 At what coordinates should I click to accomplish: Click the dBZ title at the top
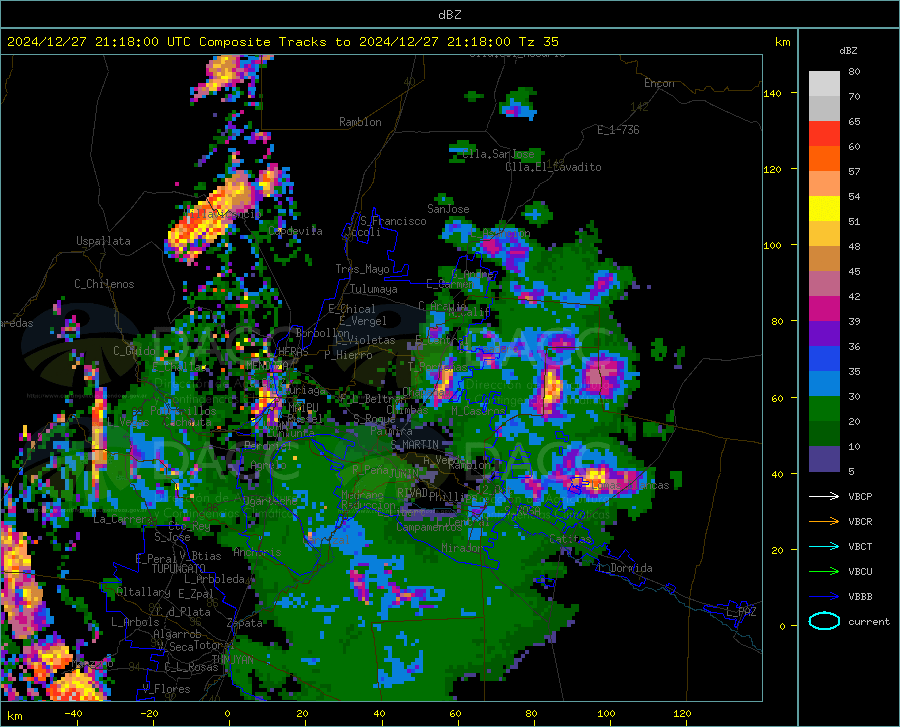pos(449,15)
